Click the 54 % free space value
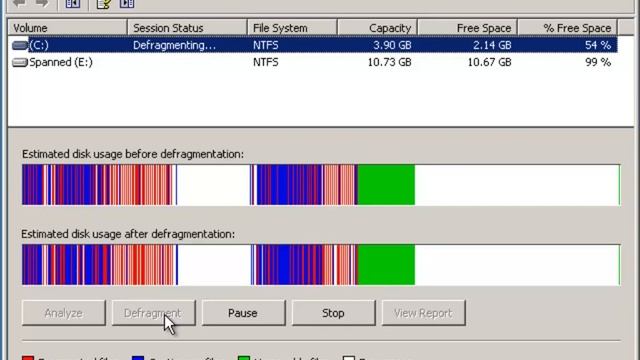The image size is (640, 360). [x=598, y=45]
